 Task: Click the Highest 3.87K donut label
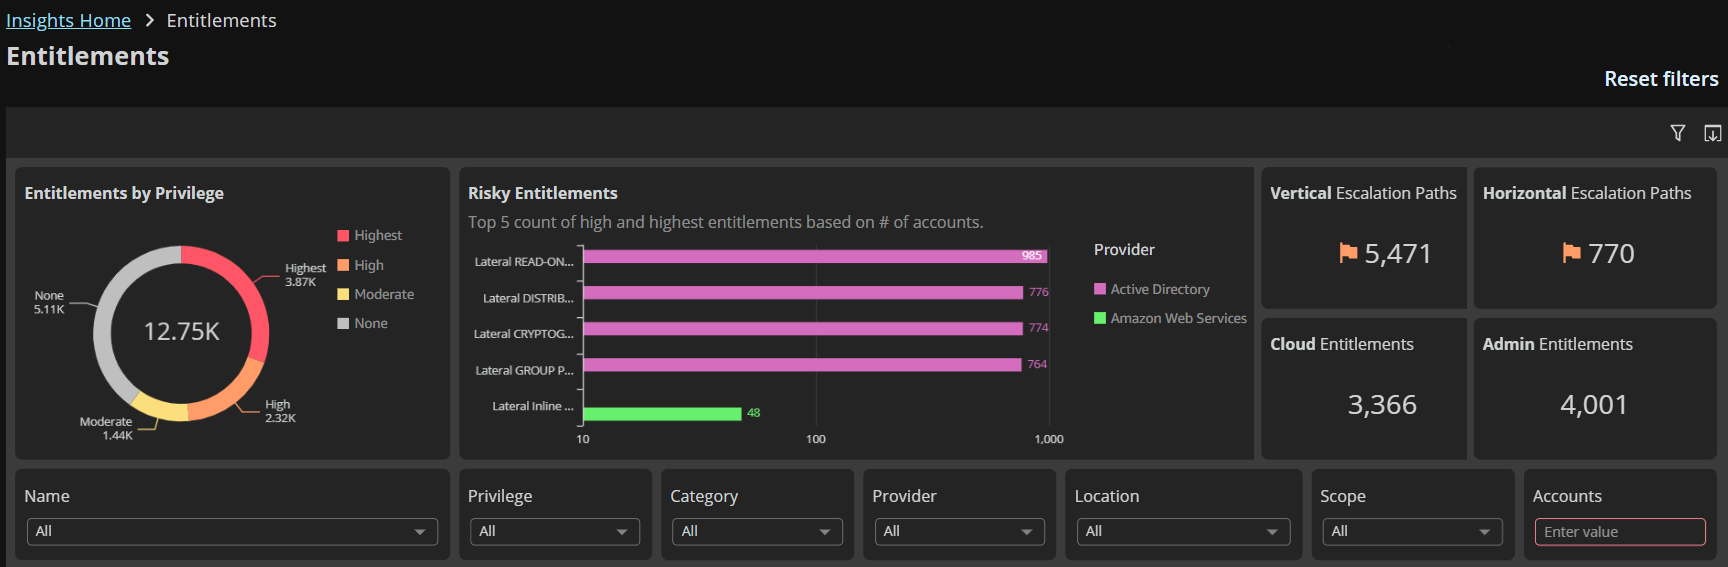tap(305, 275)
